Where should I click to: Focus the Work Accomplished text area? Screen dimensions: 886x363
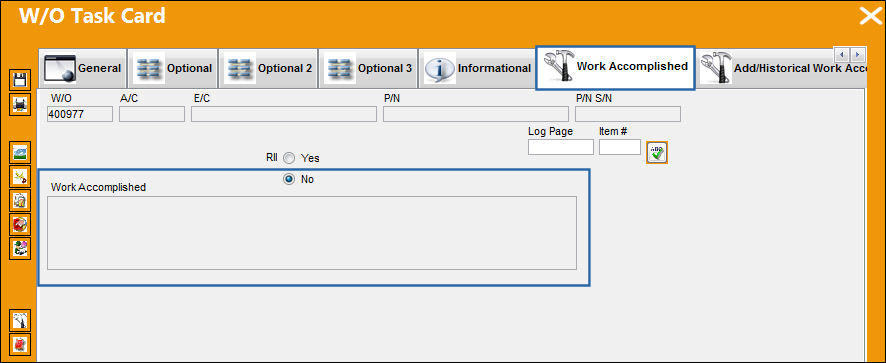[312, 233]
